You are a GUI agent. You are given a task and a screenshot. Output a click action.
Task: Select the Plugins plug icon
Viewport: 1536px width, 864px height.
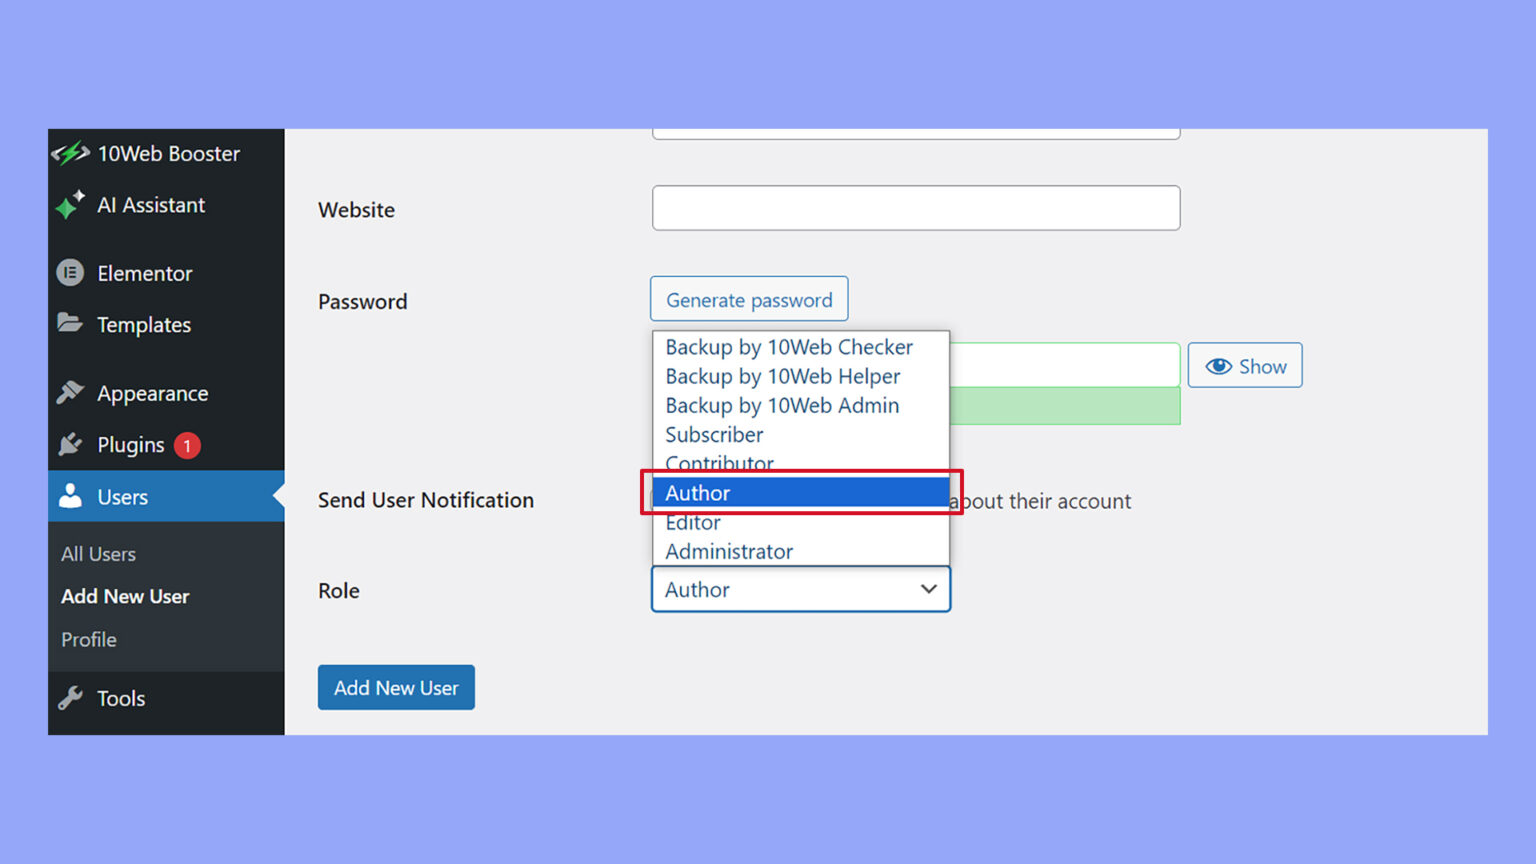[69, 444]
